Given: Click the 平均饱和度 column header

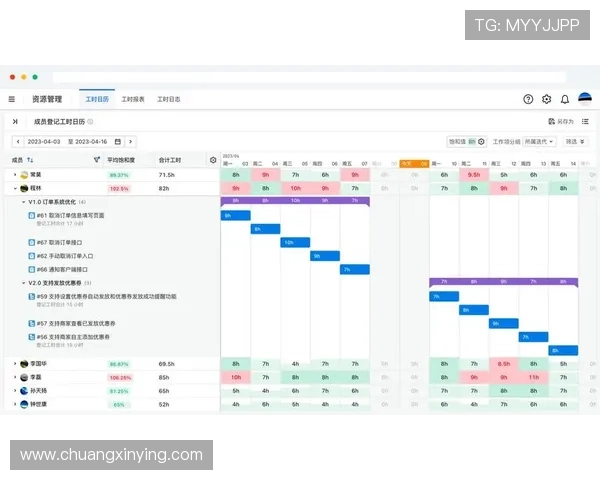Looking at the screenshot, I should pyautogui.click(x=121, y=160).
